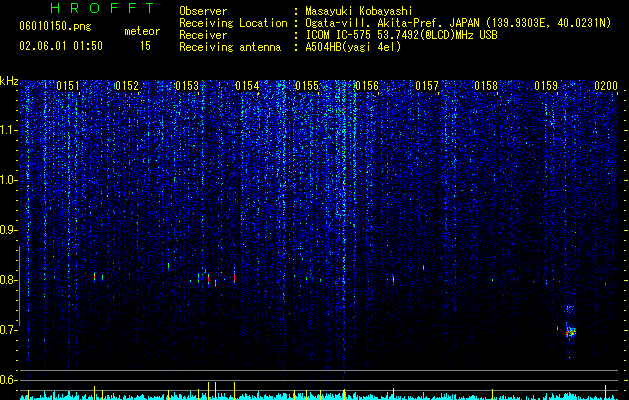Click the 0152 time axis label

(127, 86)
